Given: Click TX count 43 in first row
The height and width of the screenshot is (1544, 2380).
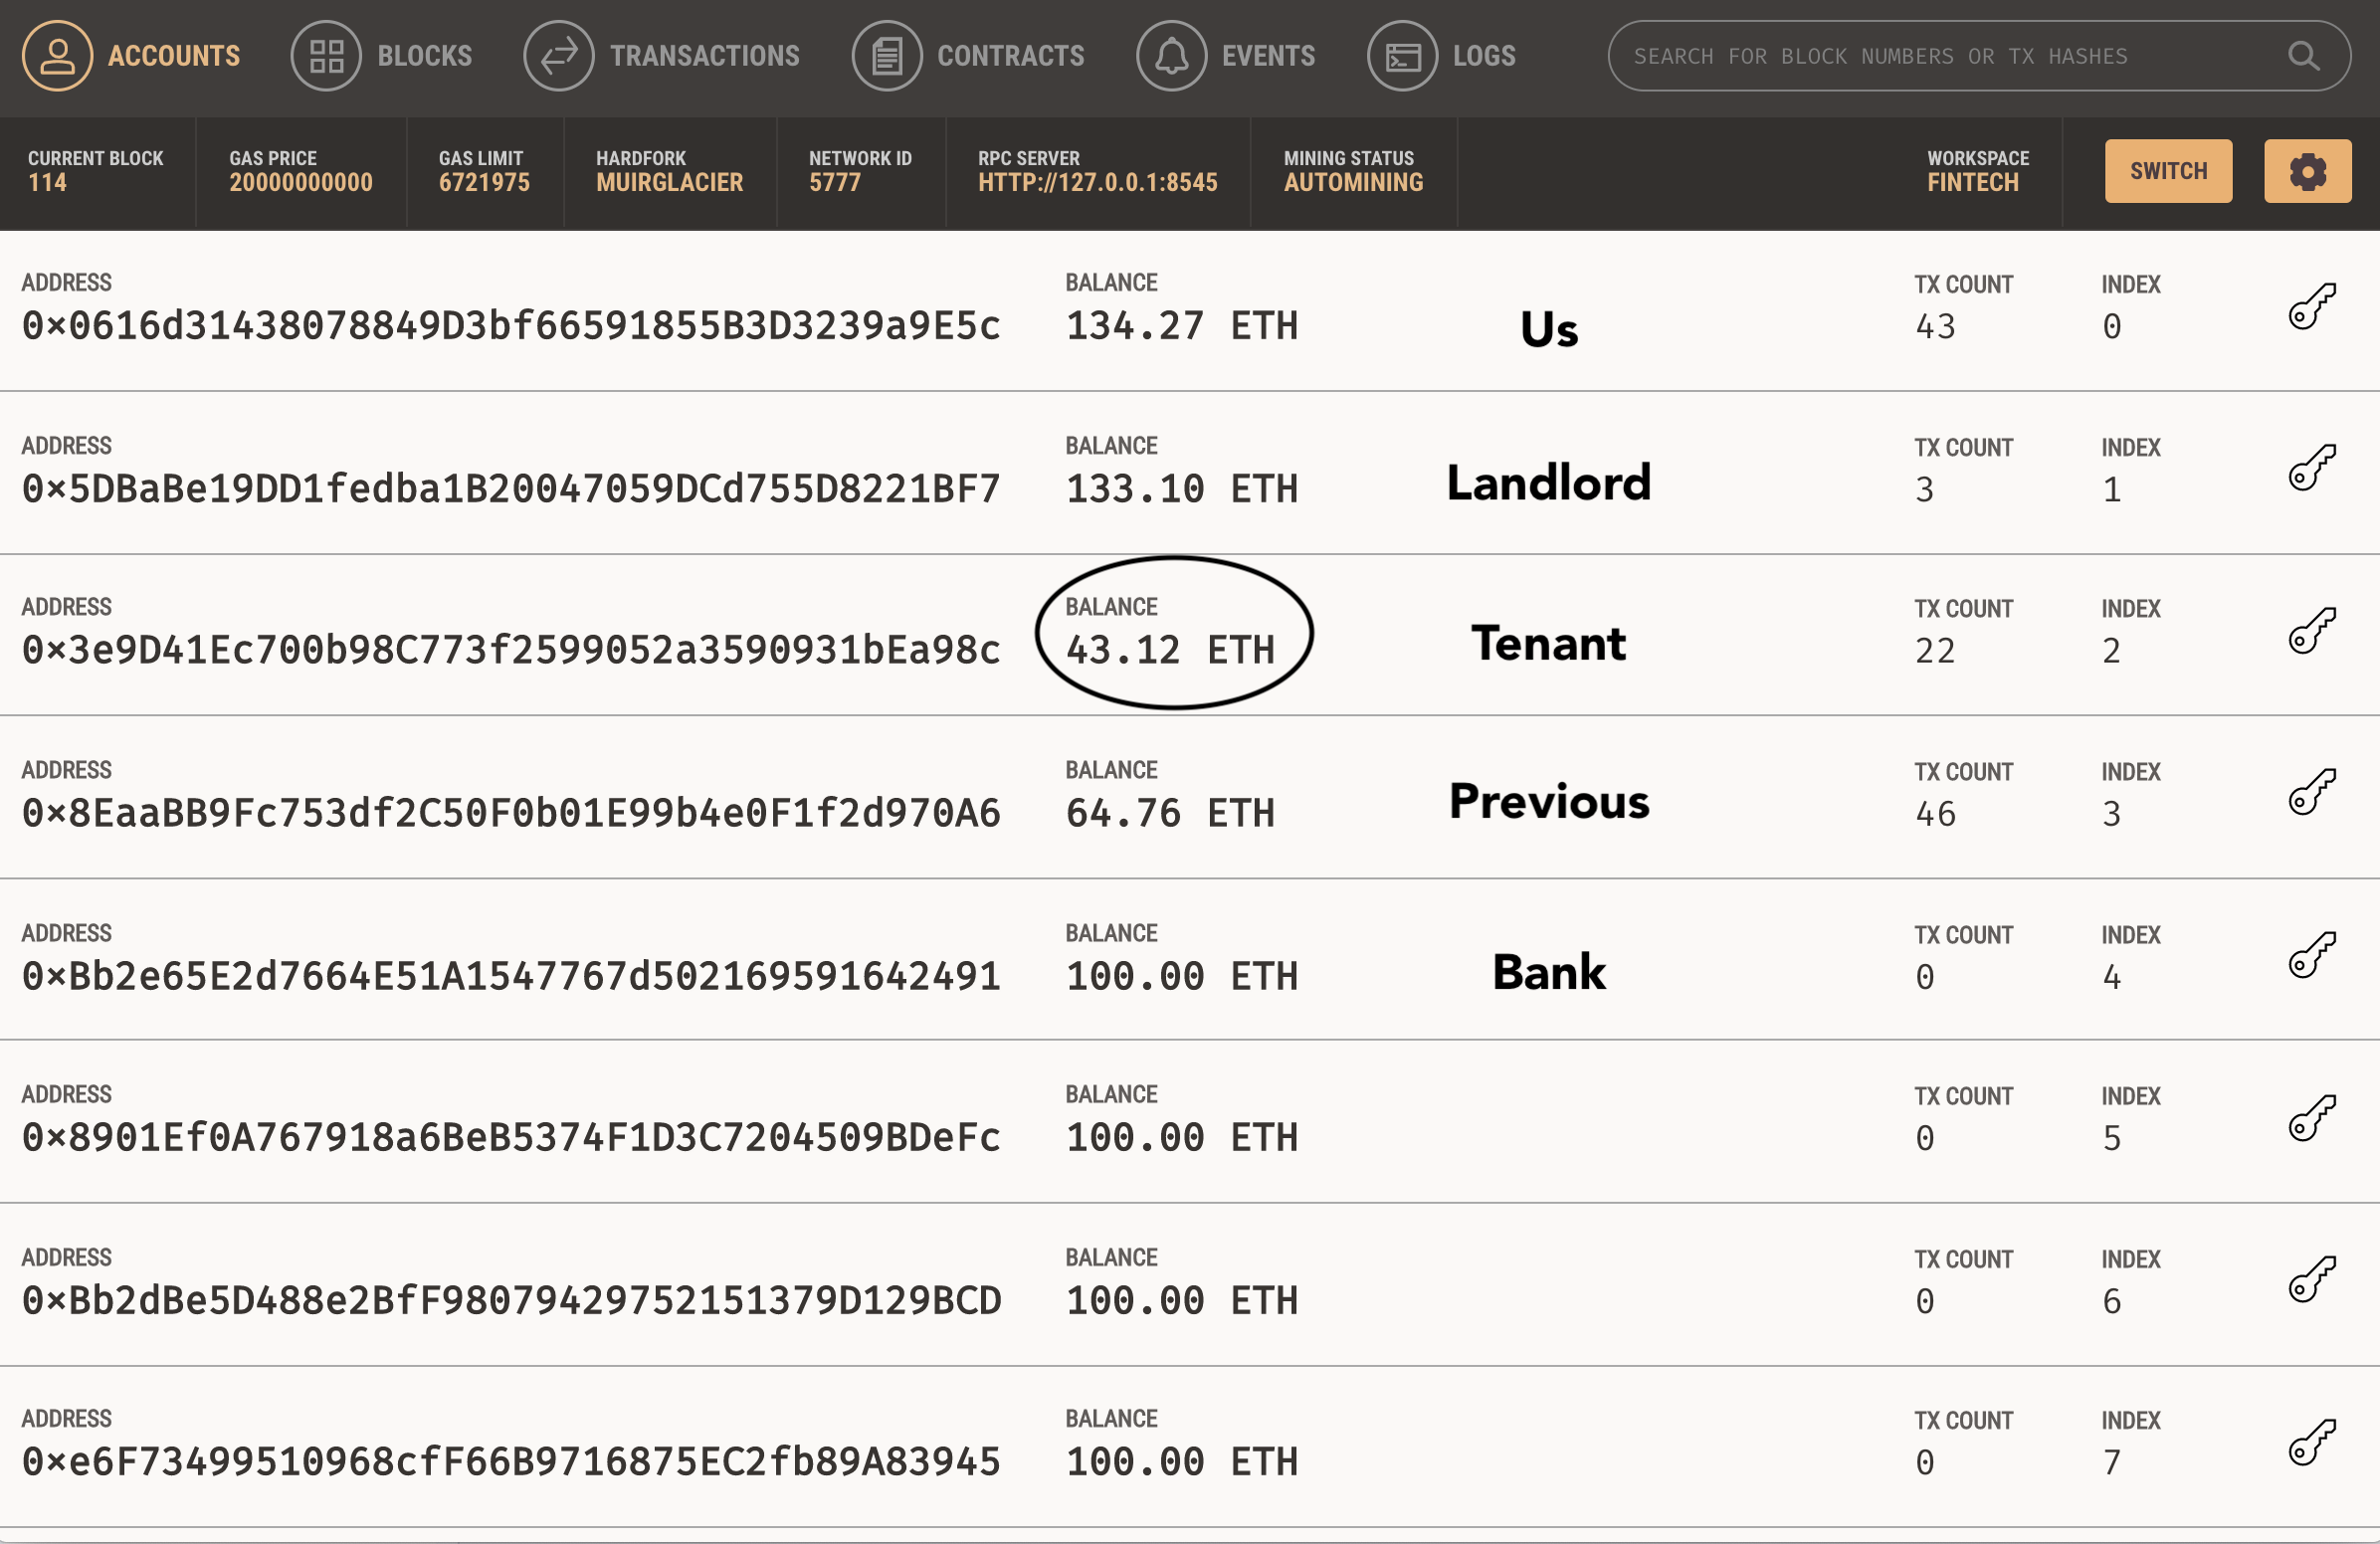Looking at the screenshot, I should (1935, 327).
